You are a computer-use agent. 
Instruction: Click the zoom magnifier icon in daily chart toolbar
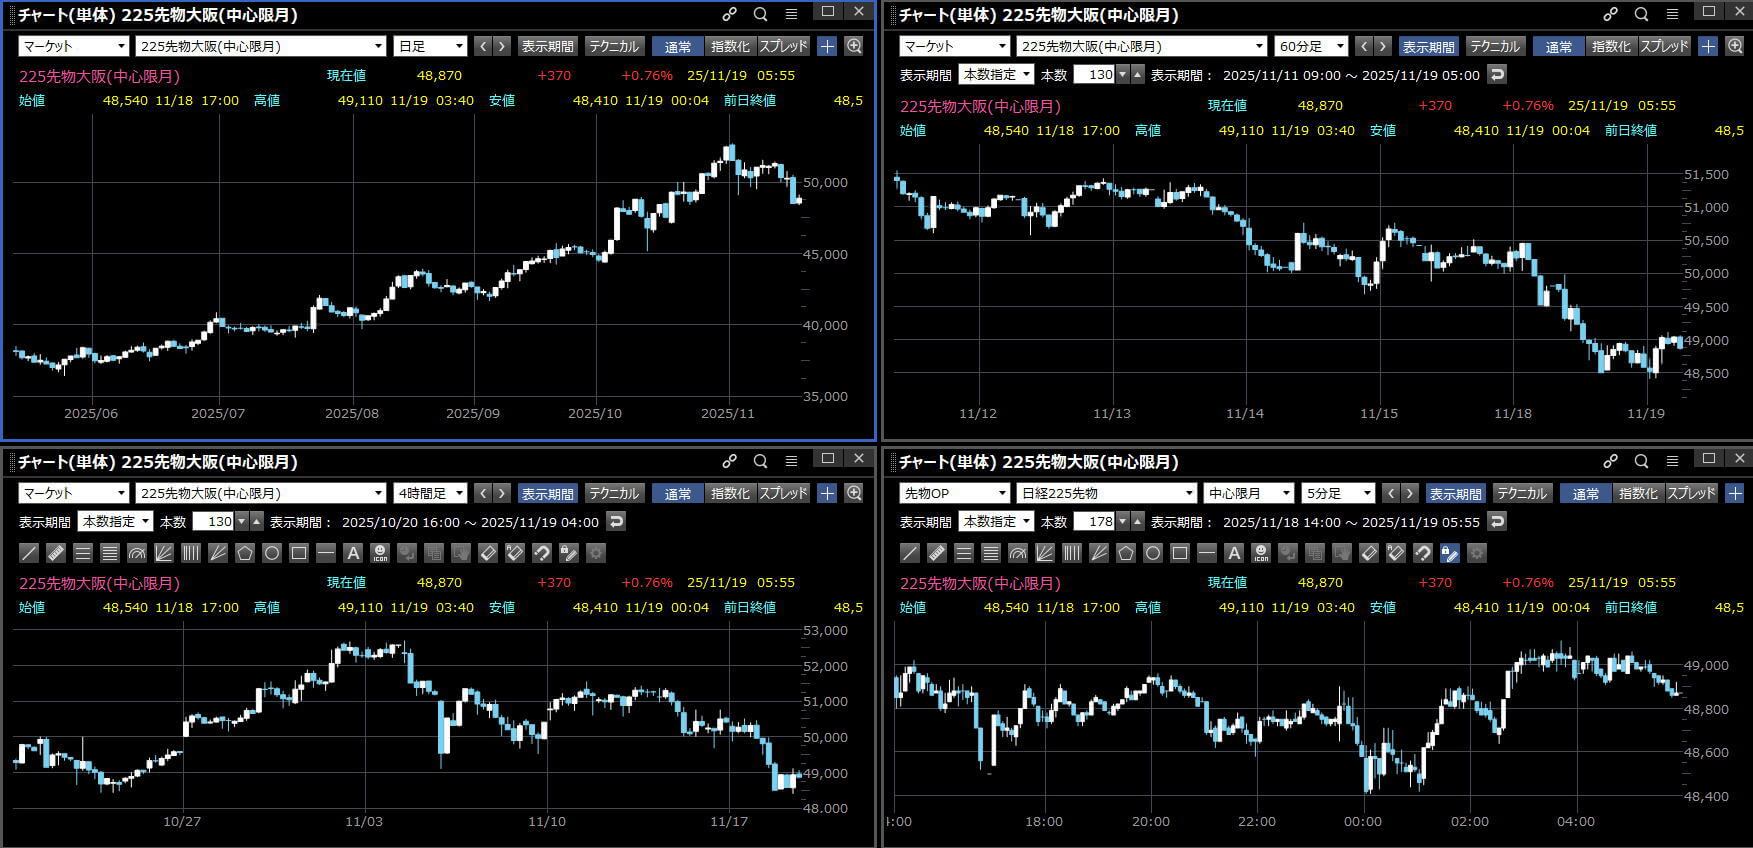[854, 46]
